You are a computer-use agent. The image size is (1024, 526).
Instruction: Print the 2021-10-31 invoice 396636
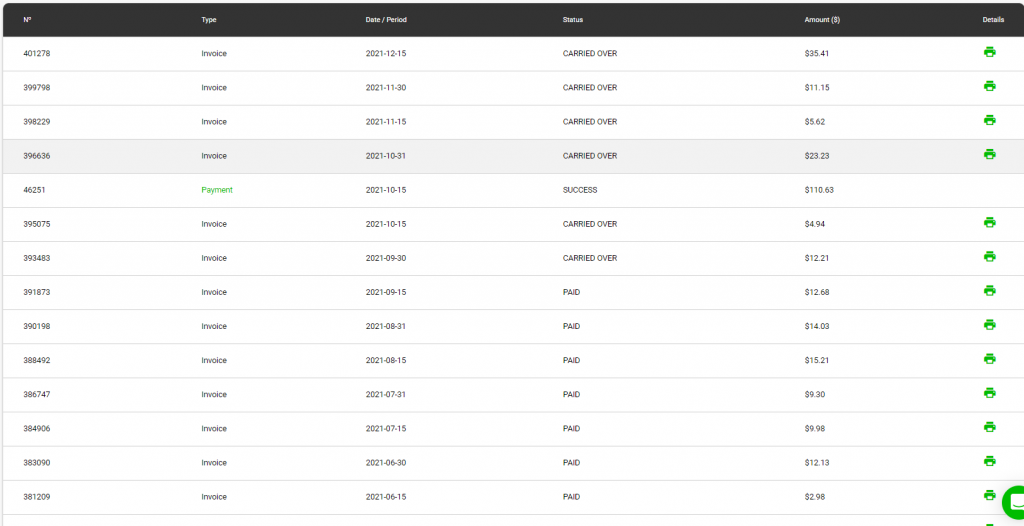click(x=989, y=154)
